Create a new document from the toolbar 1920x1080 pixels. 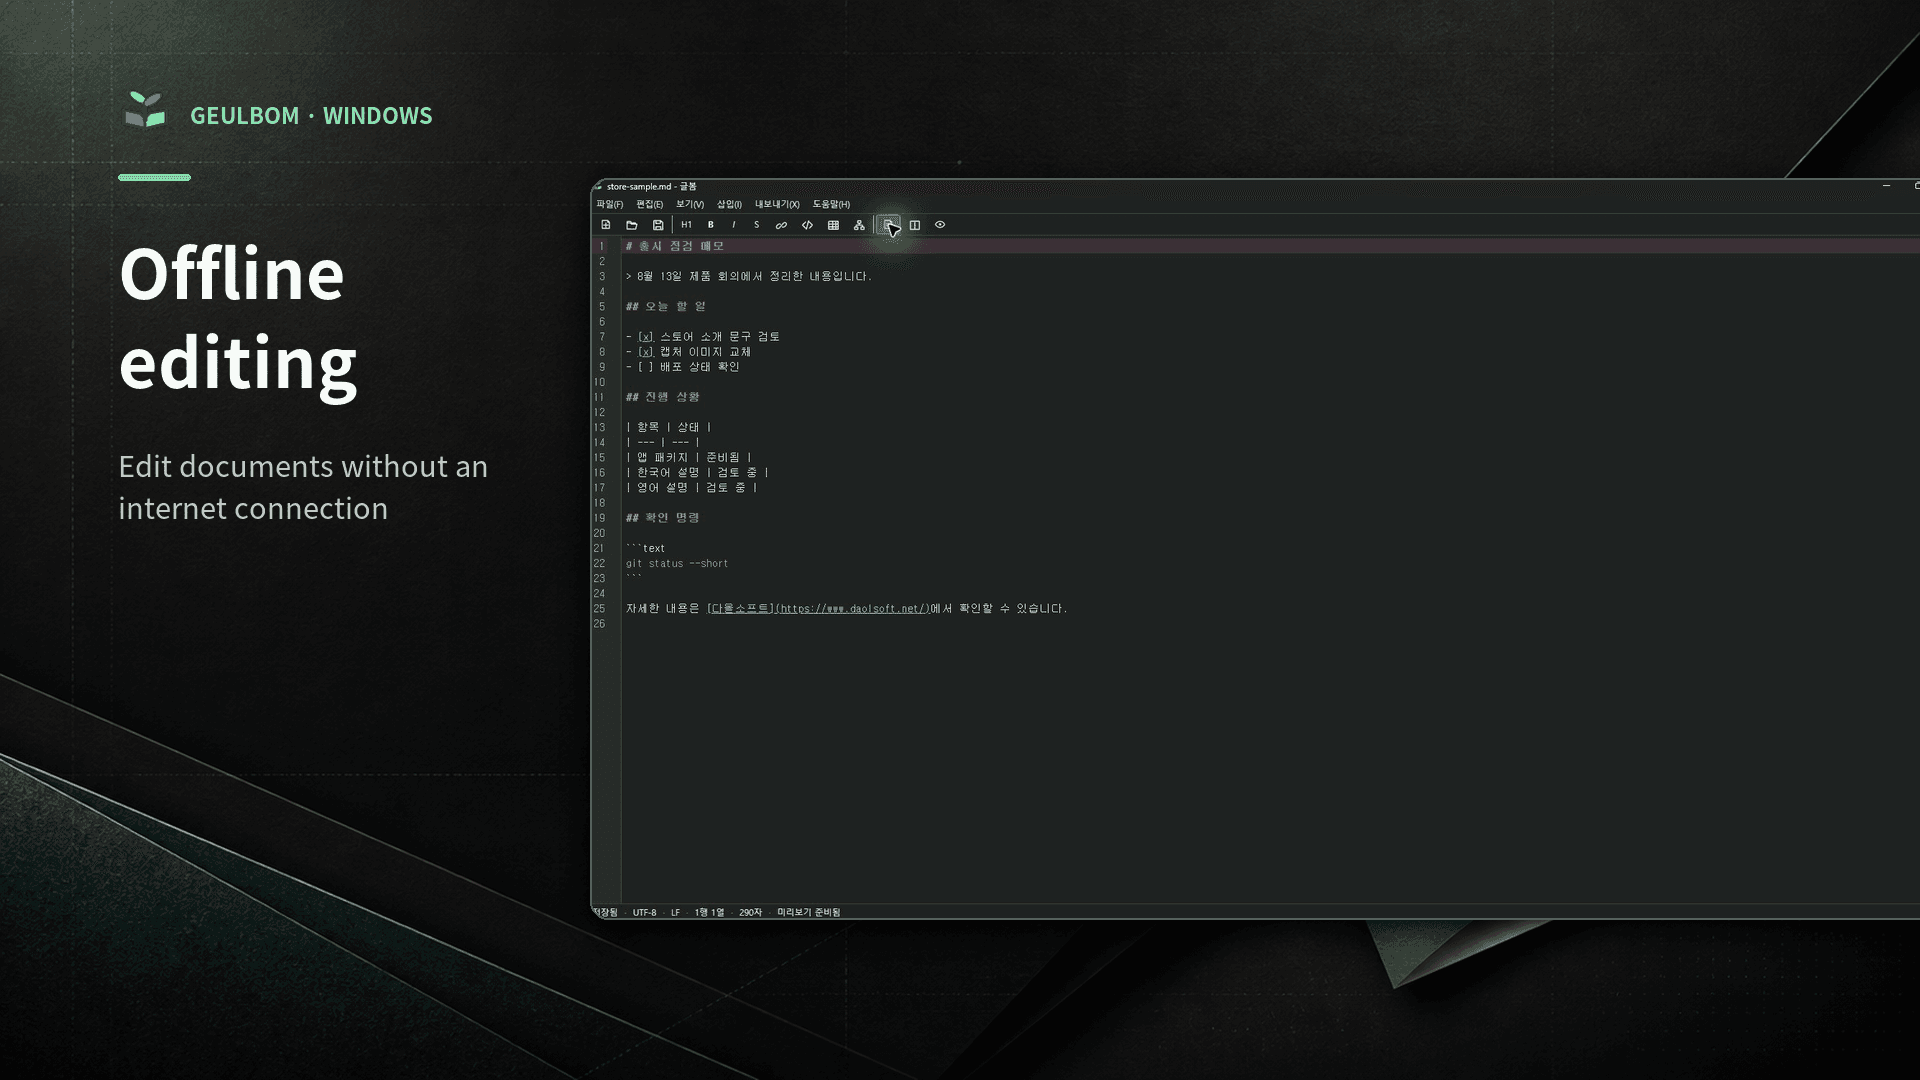(x=606, y=225)
